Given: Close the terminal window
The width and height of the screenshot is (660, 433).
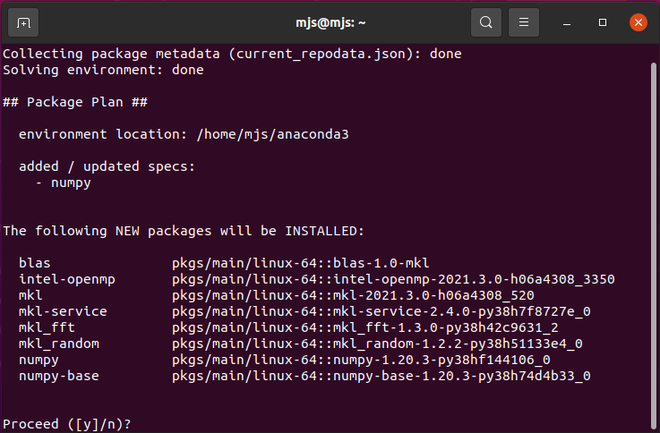Looking at the screenshot, I should click(x=638, y=22).
